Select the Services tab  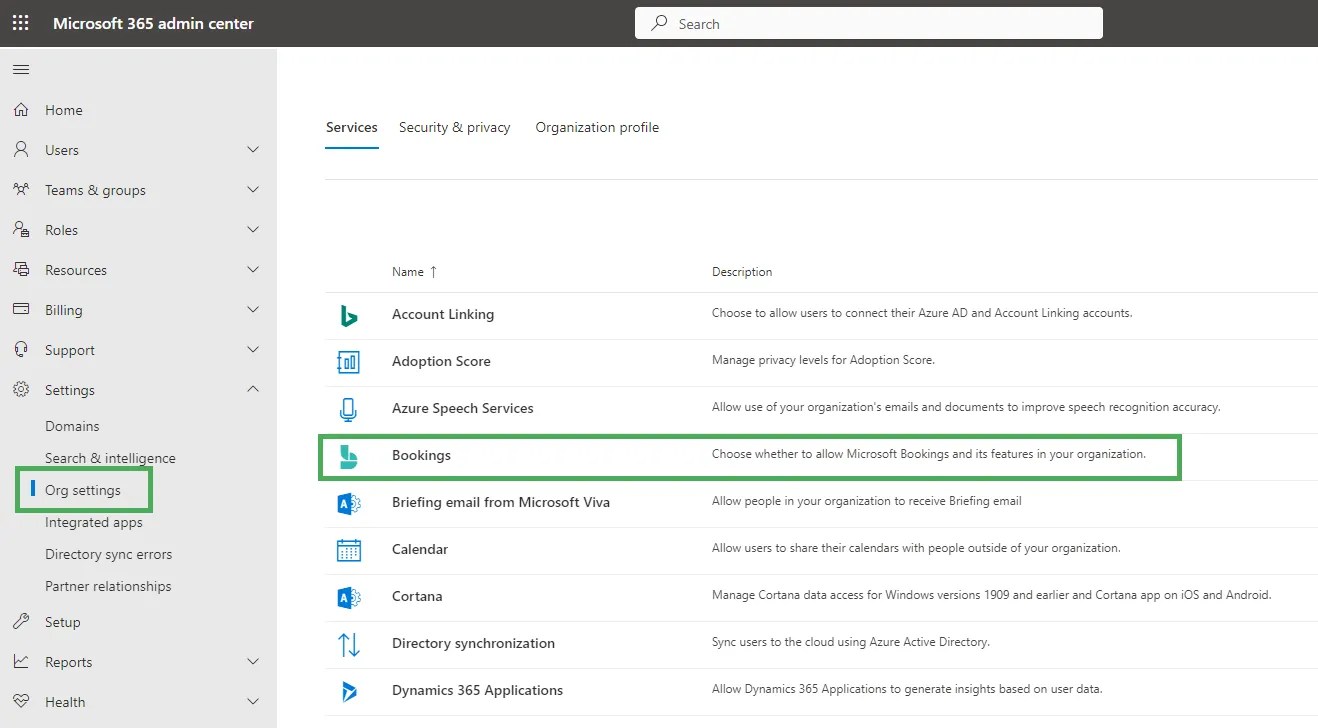pos(351,127)
